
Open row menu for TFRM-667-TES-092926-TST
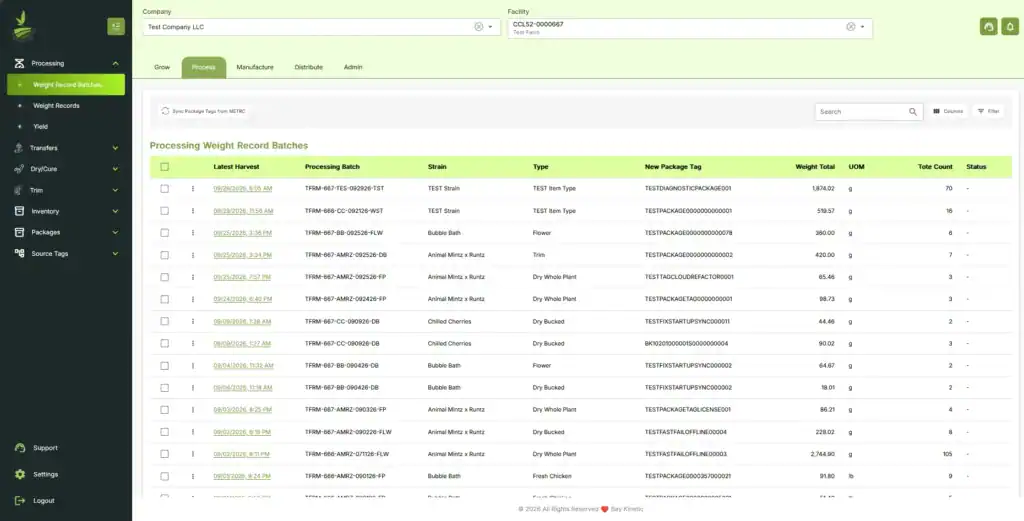tap(193, 189)
